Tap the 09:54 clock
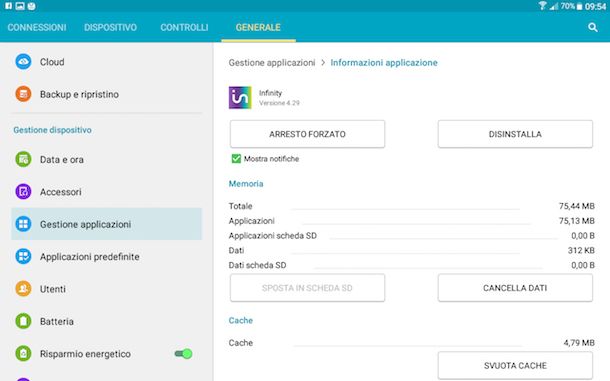 (x=595, y=6)
